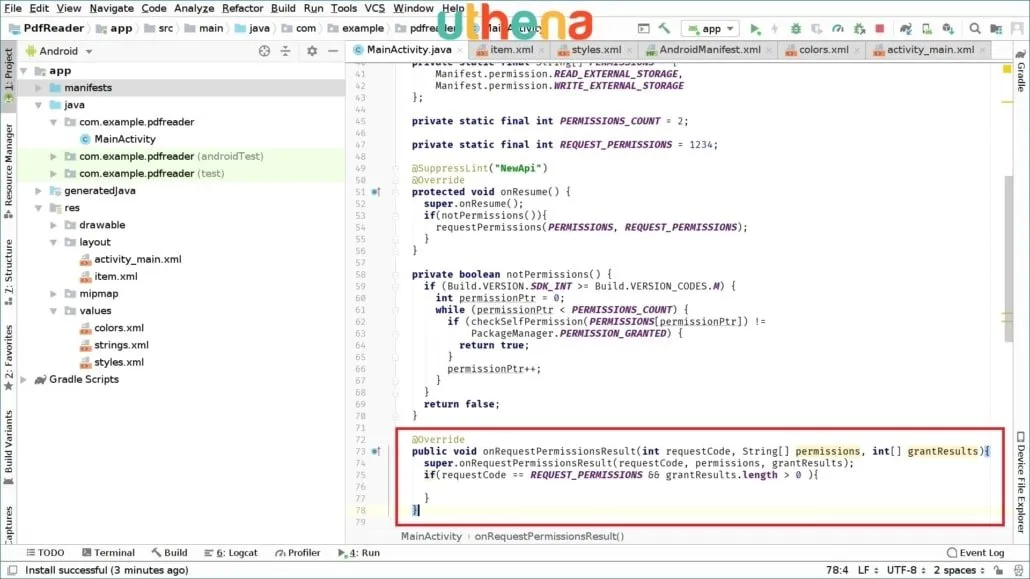
Task: Click yellow inspection indicator in editor corner
Action: point(1007,69)
